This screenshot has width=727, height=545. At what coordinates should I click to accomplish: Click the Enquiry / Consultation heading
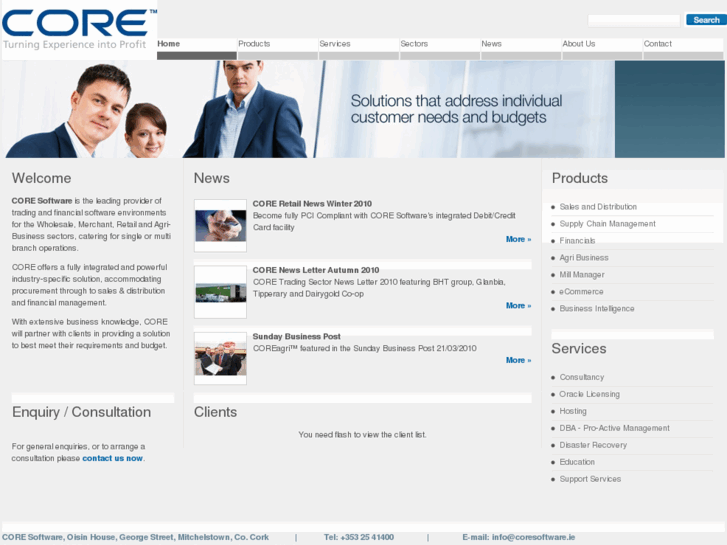click(x=82, y=412)
